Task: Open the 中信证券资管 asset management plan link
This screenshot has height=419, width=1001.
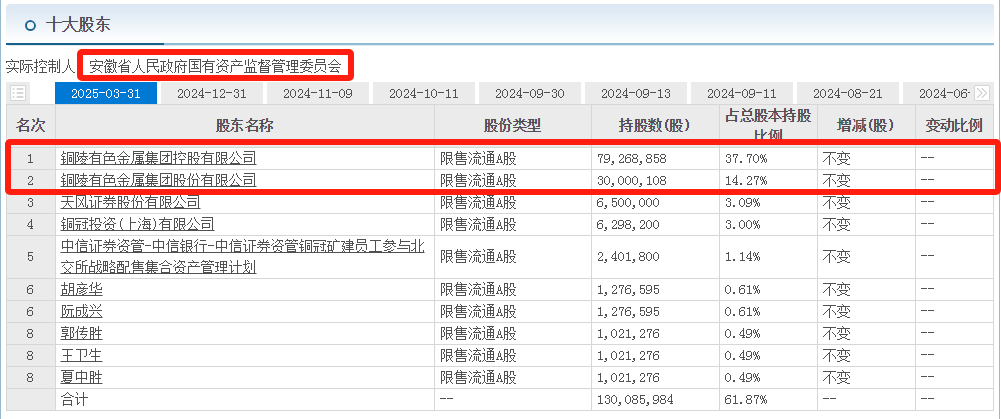Action: [x=243, y=256]
